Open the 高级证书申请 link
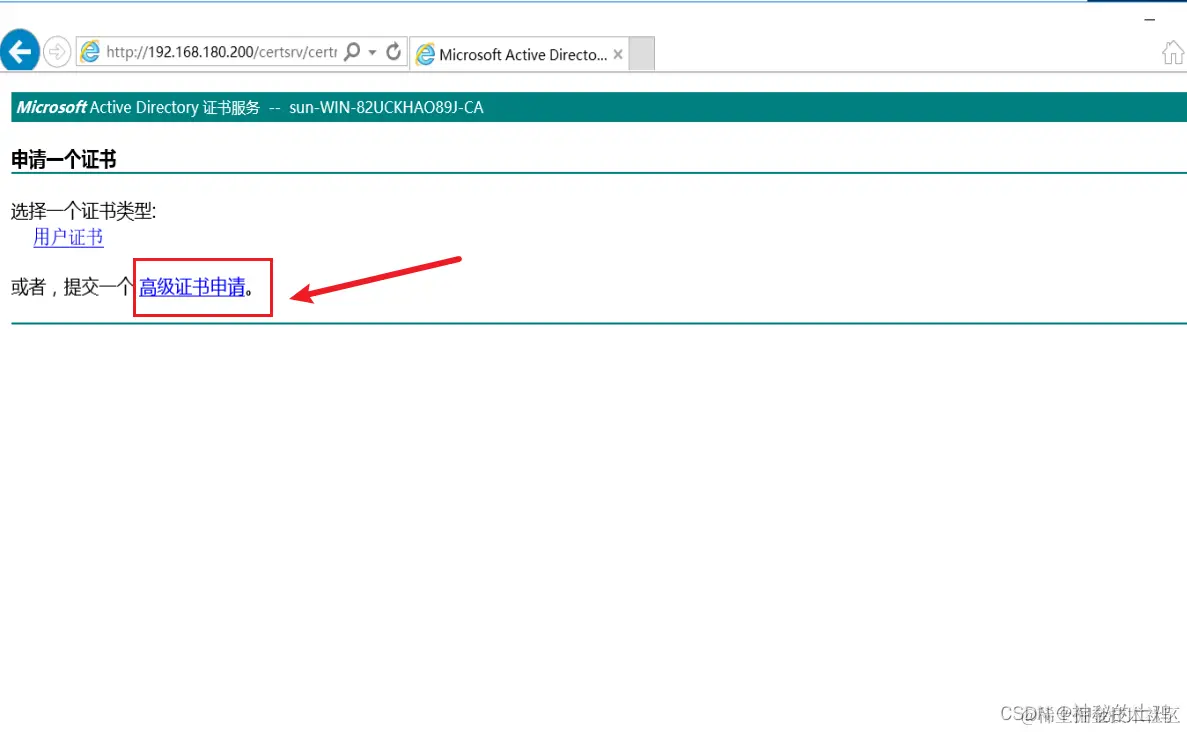The image size is (1187, 732). coord(192,287)
